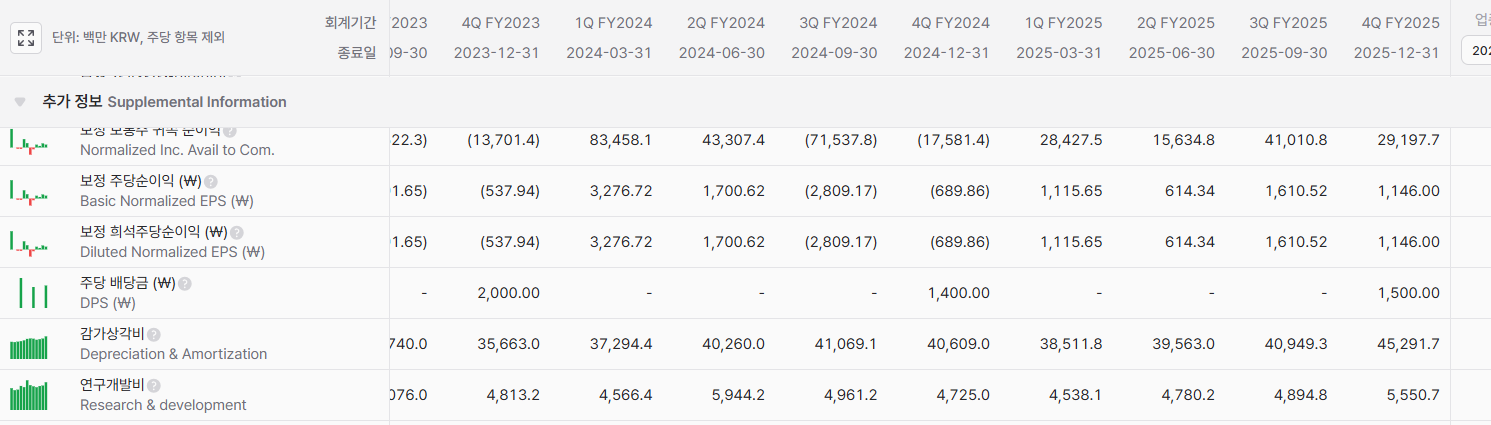Click the fullscreen expand icon
The image size is (1491, 425).
(x=26, y=38)
